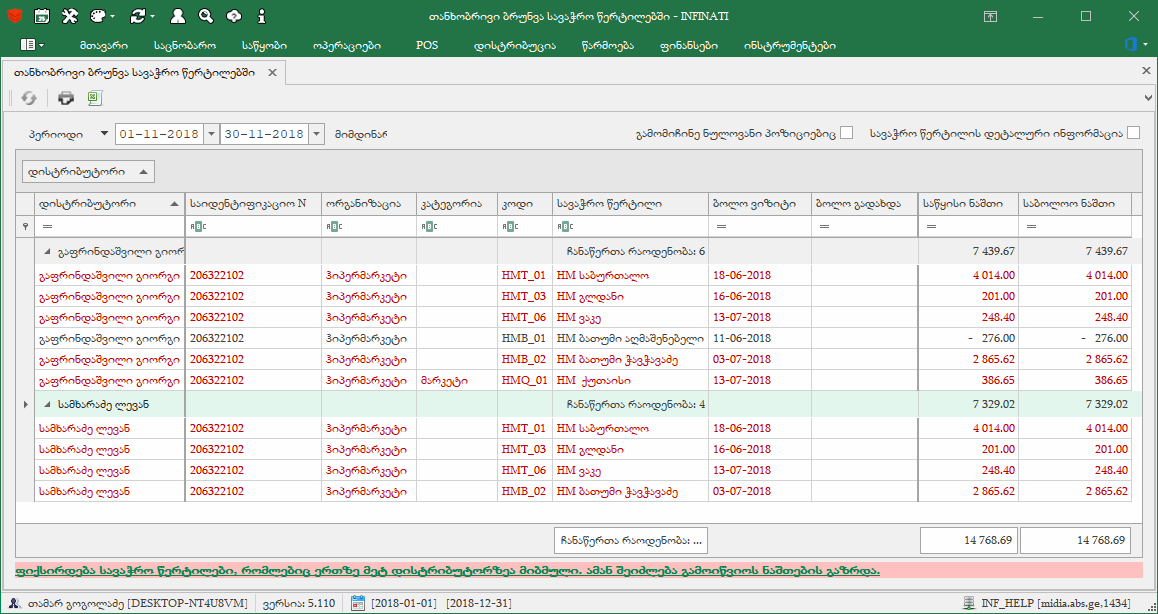Click the magnifying glass search icon

pyautogui.click(x=205, y=16)
